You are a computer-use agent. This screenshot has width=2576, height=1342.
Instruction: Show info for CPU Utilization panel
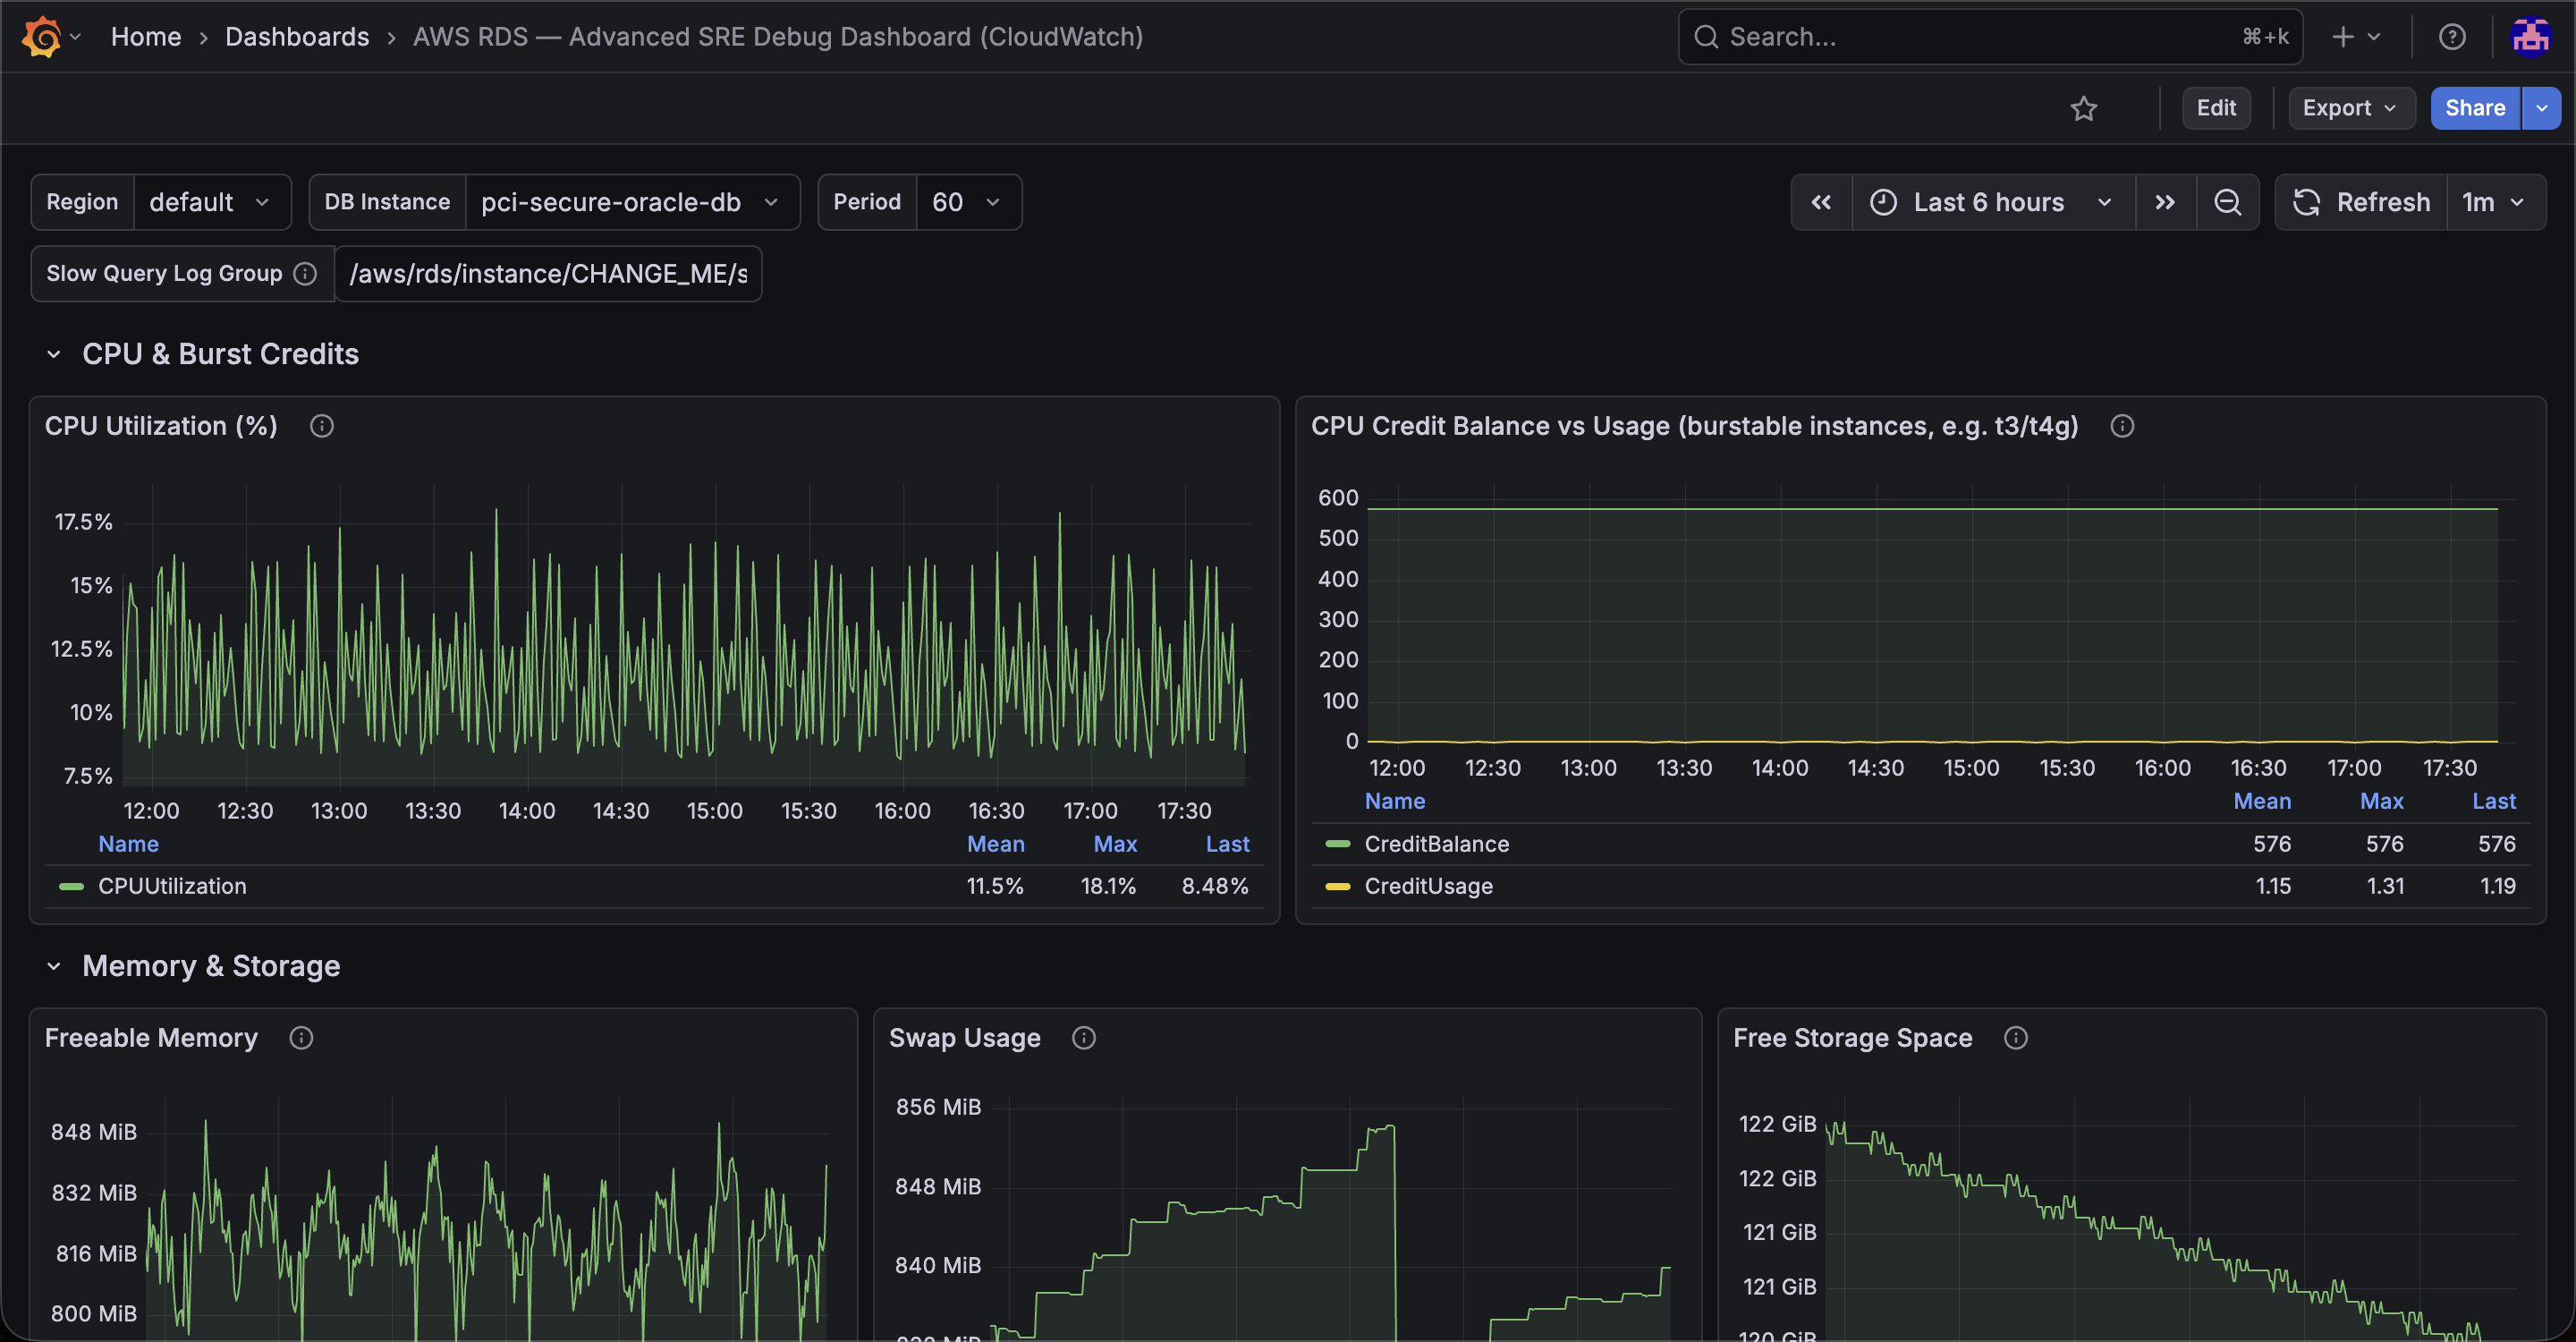(321, 426)
